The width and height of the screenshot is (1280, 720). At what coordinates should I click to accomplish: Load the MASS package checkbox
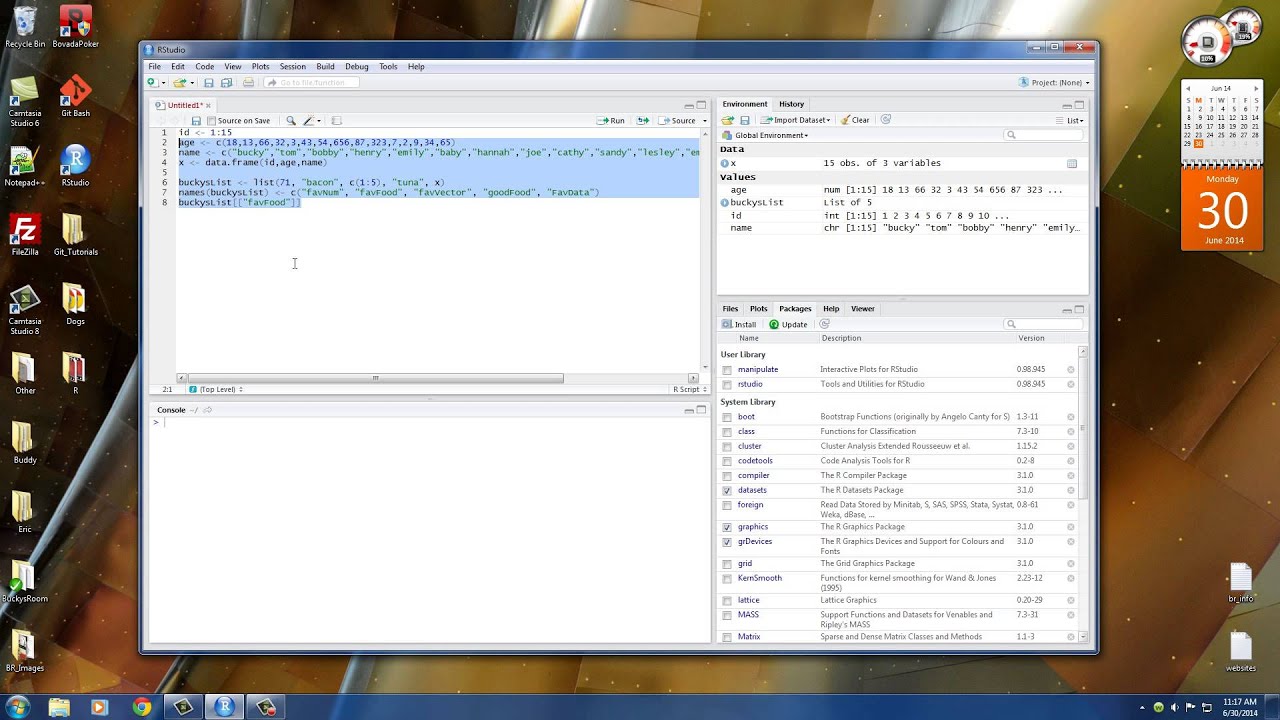tap(727, 615)
